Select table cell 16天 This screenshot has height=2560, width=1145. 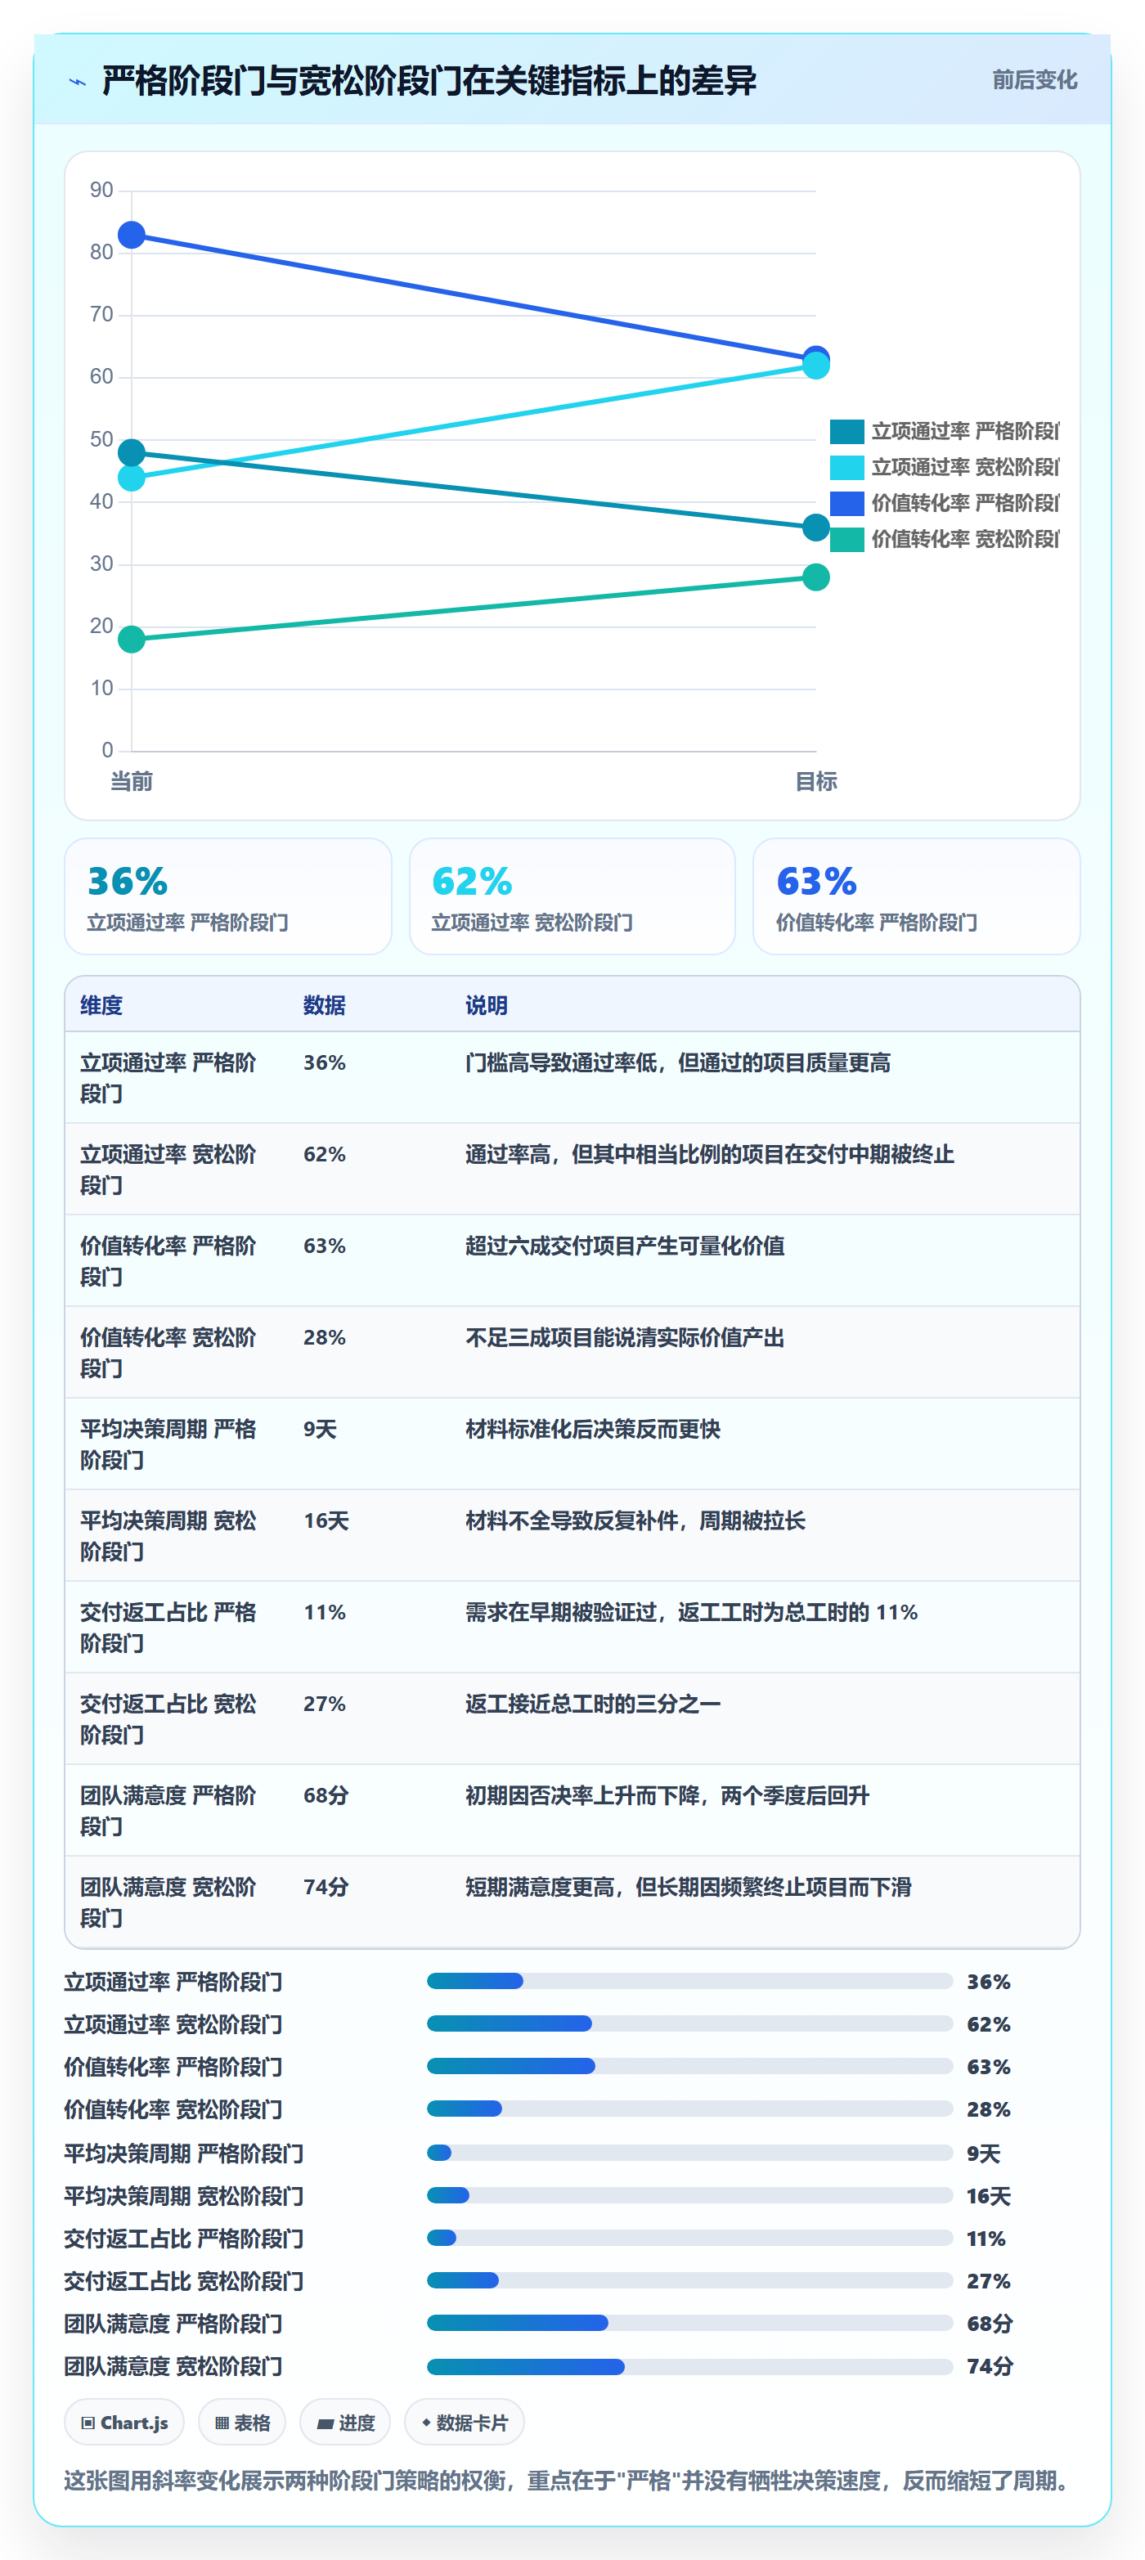coord(326,1521)
